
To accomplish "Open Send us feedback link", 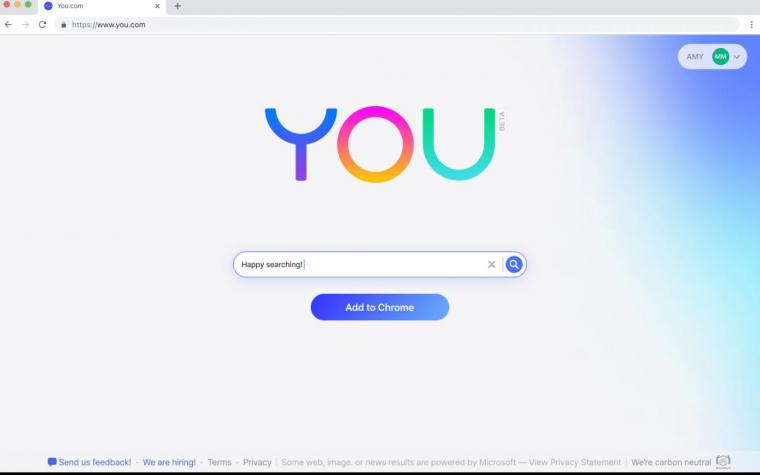I will coord(95,462).
